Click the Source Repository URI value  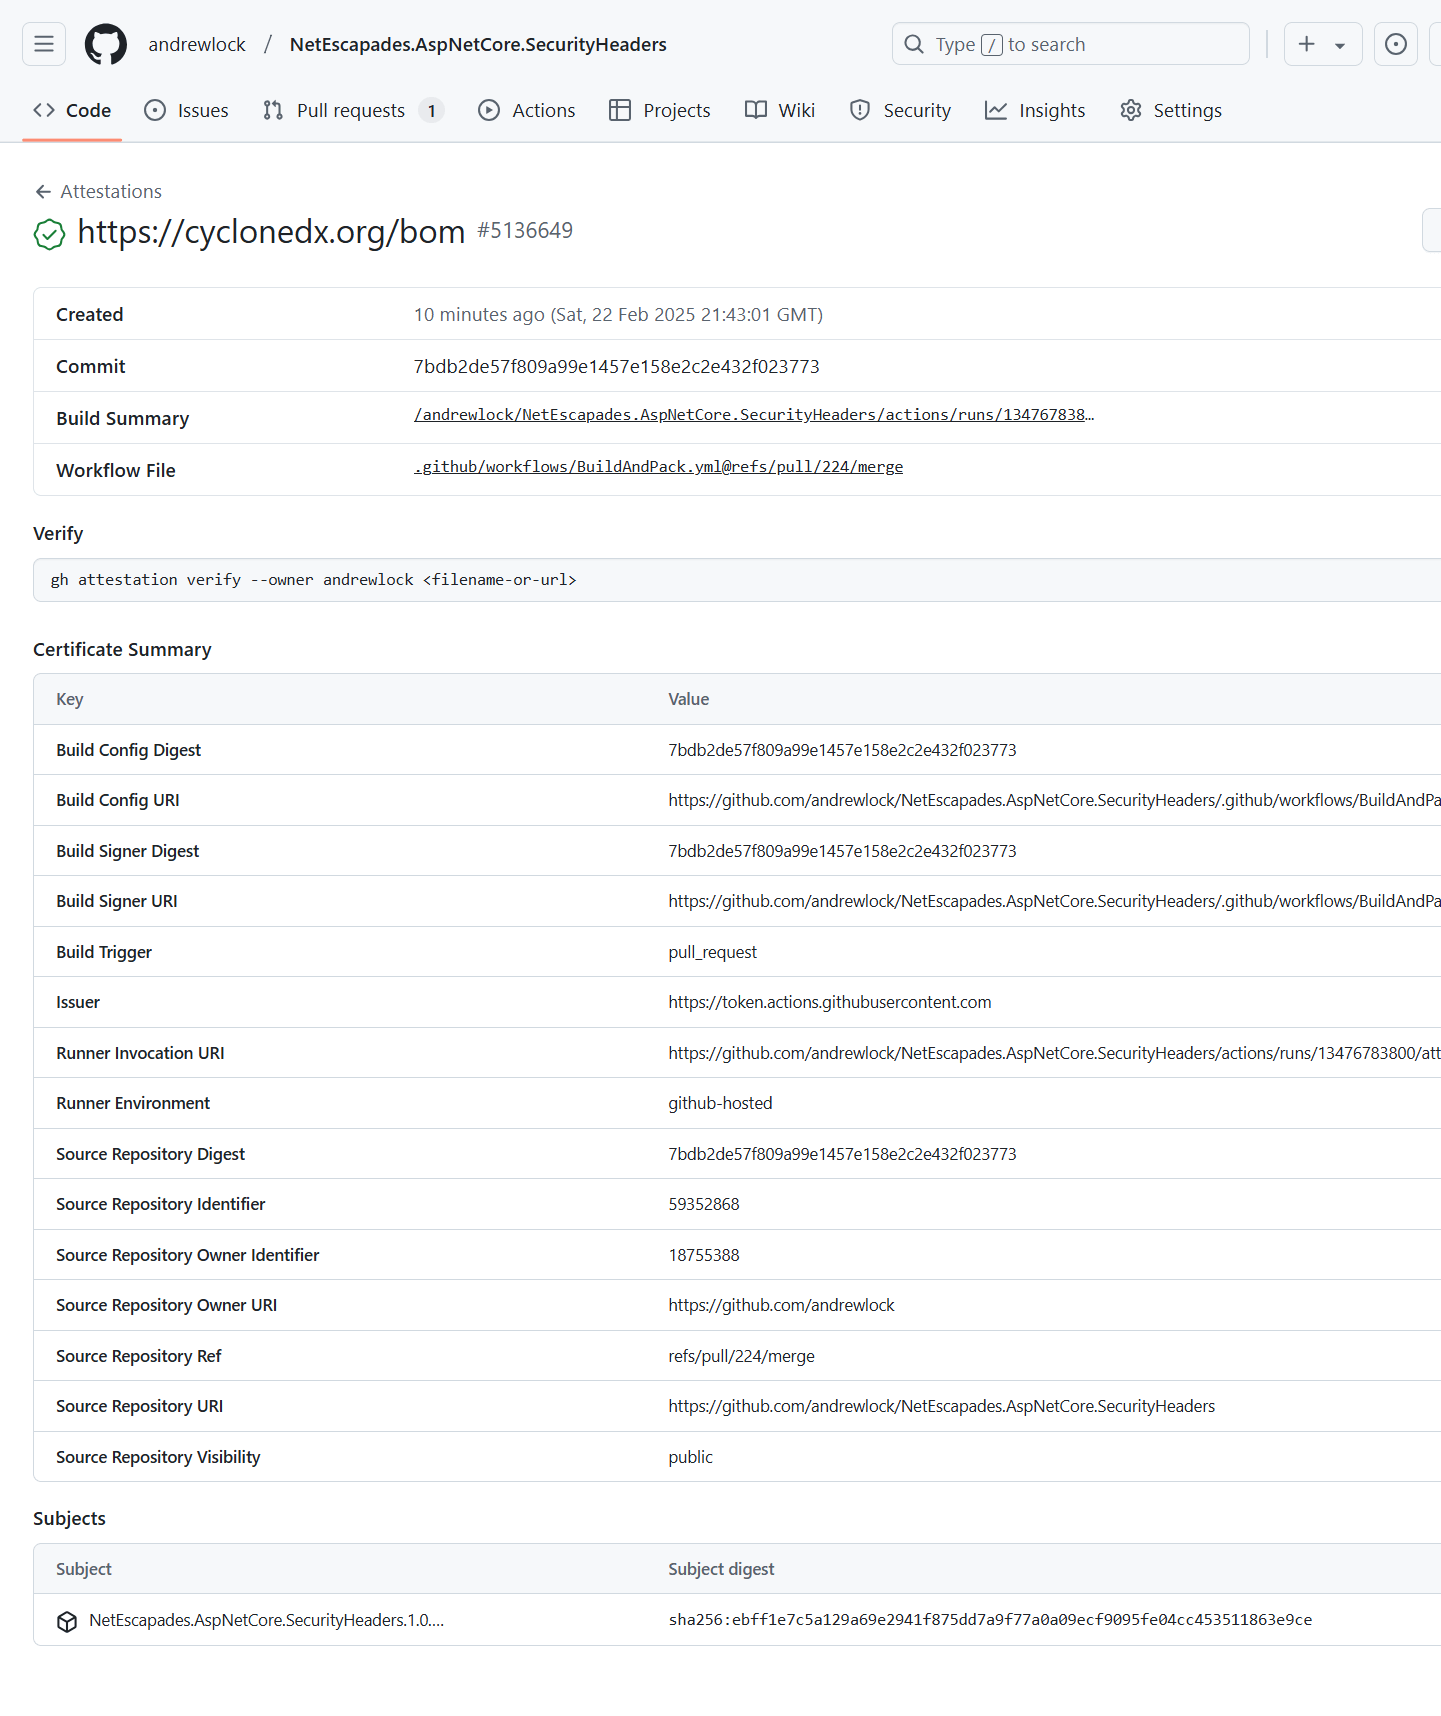pos(942,1406)
